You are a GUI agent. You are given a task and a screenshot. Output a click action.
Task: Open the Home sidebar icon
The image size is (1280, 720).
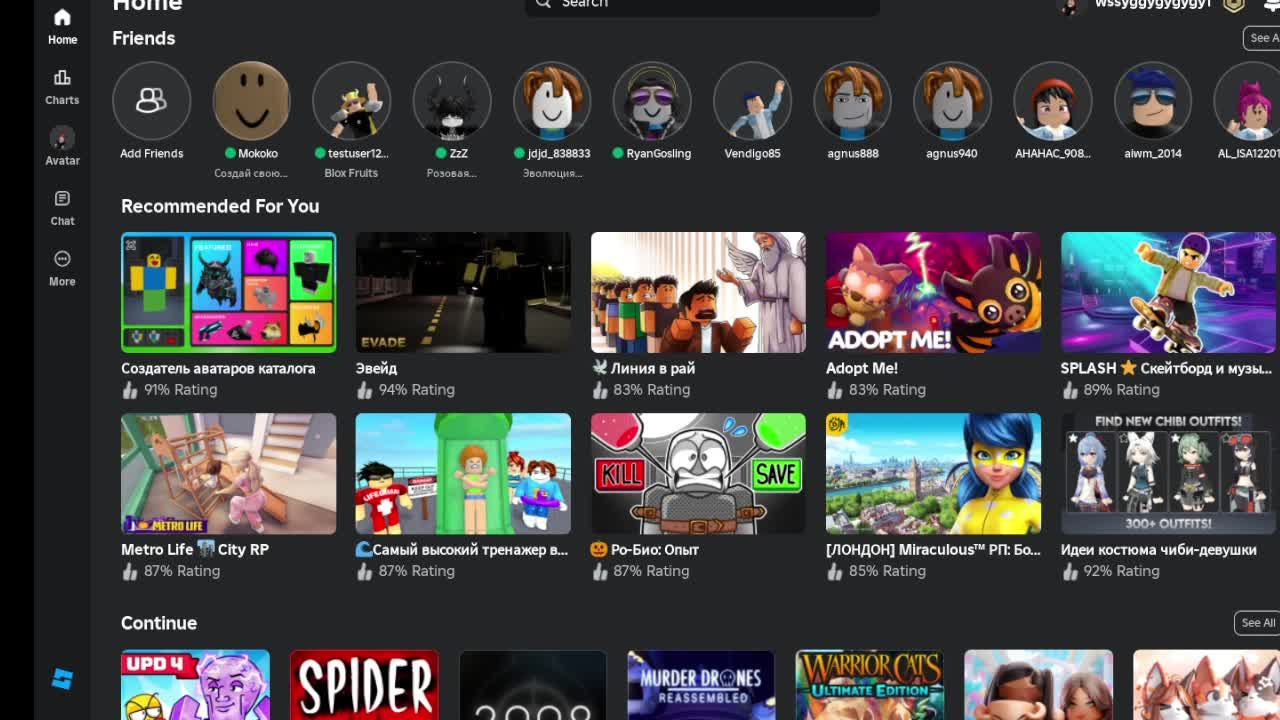tap(62, 18)
